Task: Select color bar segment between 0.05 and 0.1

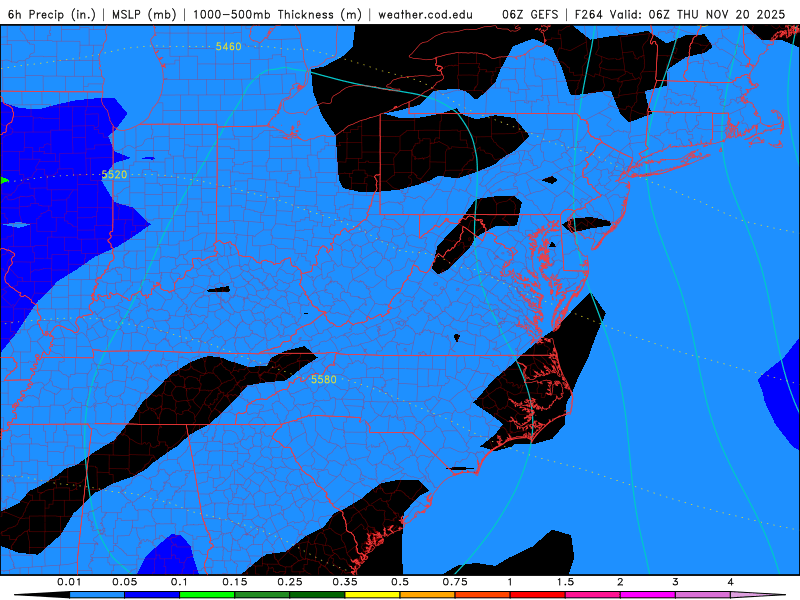Action: click(x=152, y=595)
